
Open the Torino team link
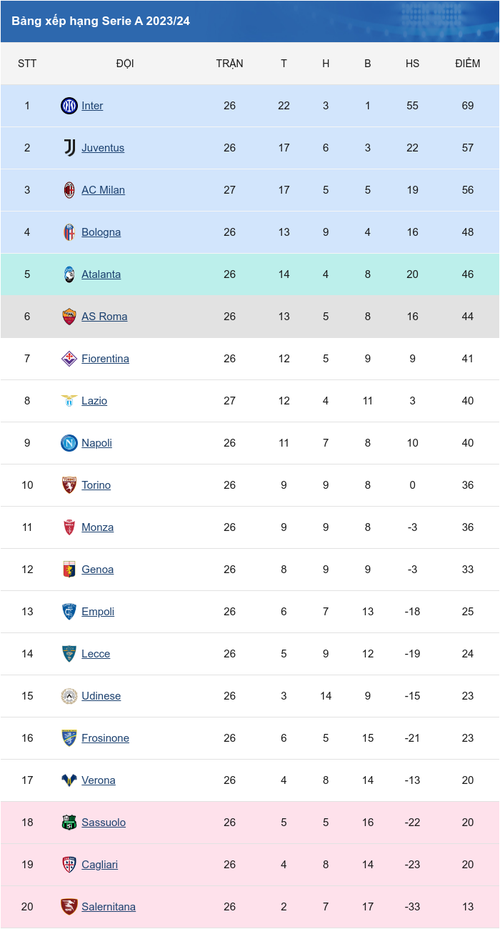point(96,485)
